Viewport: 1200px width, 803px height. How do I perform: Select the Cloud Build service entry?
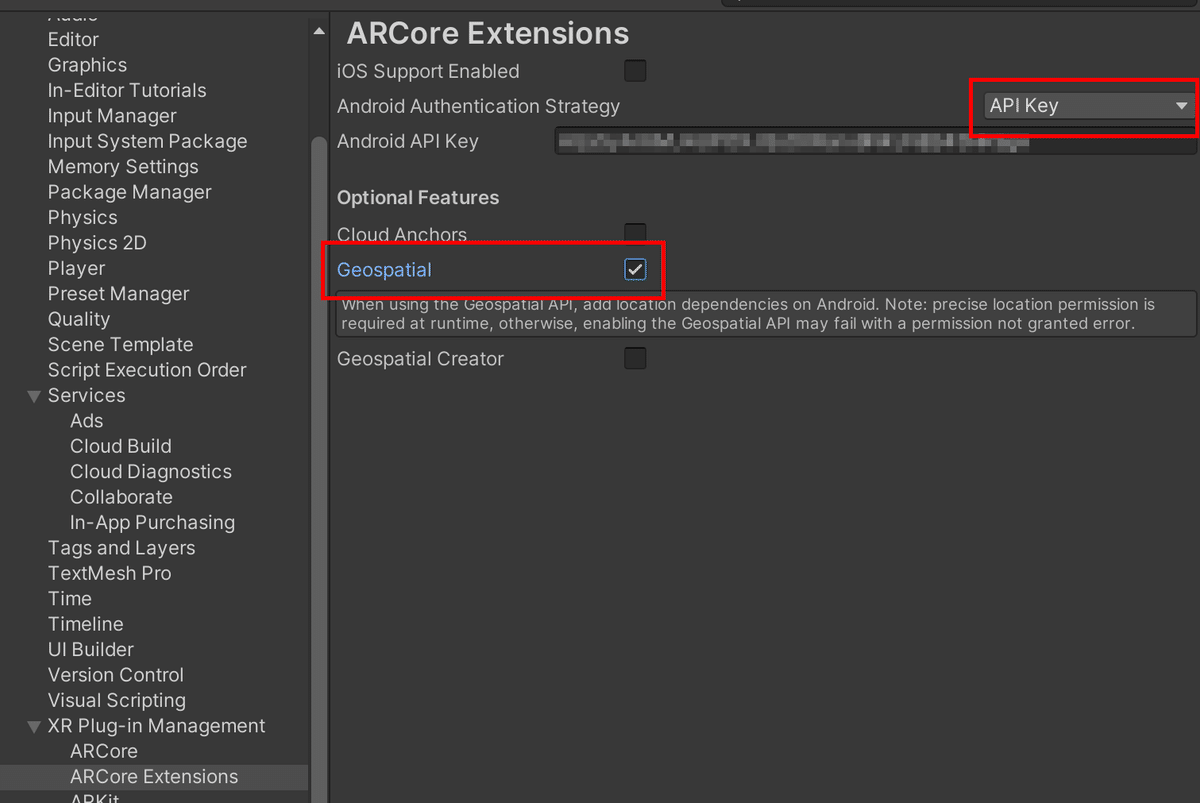(120, 446)
